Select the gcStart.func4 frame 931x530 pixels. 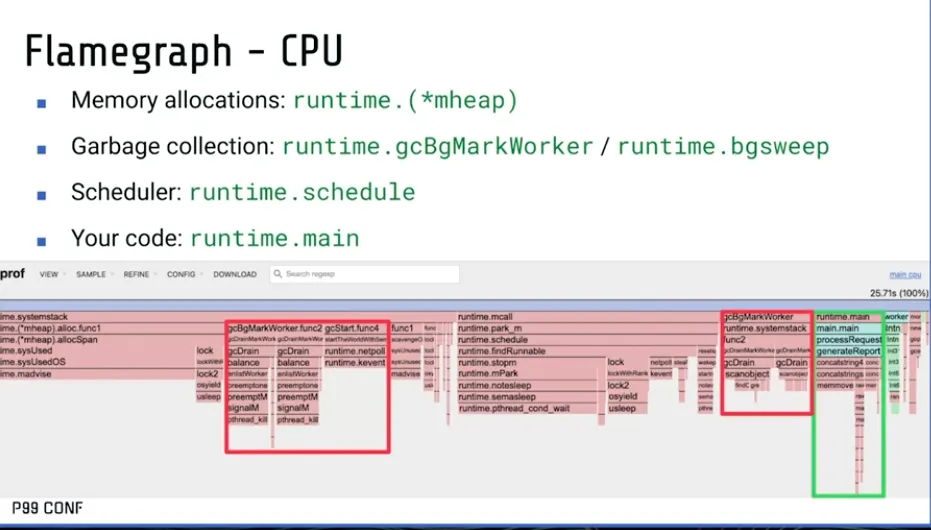[354, 328]
